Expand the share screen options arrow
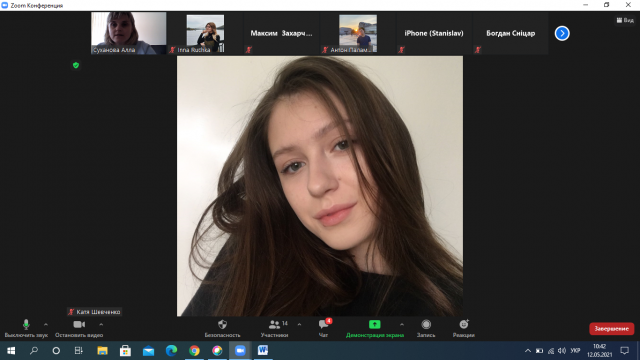 pyautogui.click(x=402, y=324)
